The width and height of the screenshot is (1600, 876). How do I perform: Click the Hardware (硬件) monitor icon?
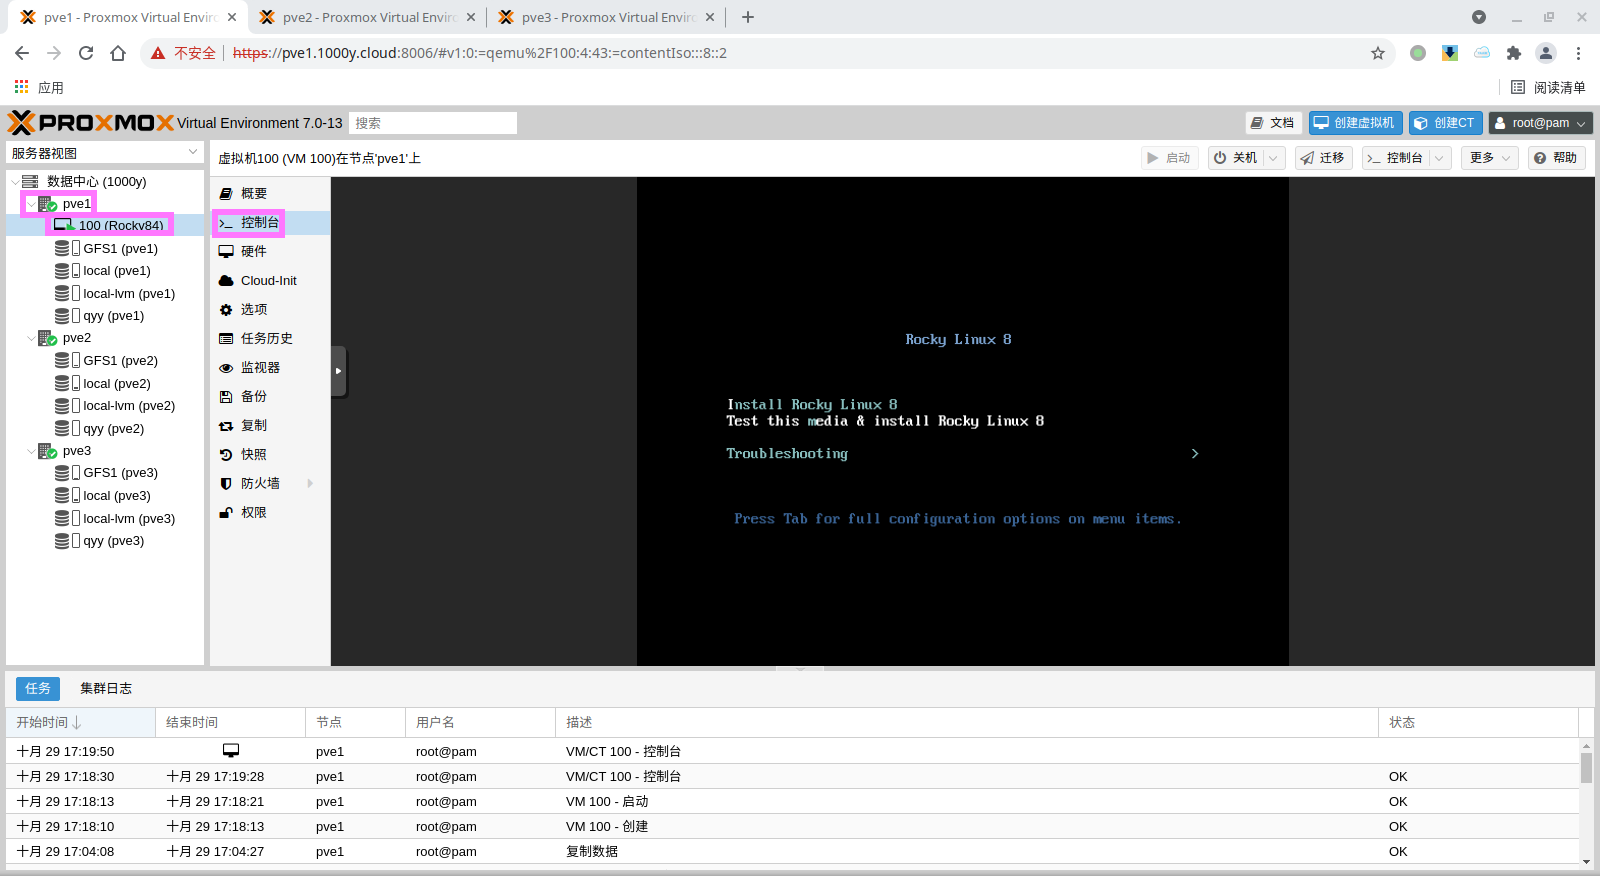[226, 252]
